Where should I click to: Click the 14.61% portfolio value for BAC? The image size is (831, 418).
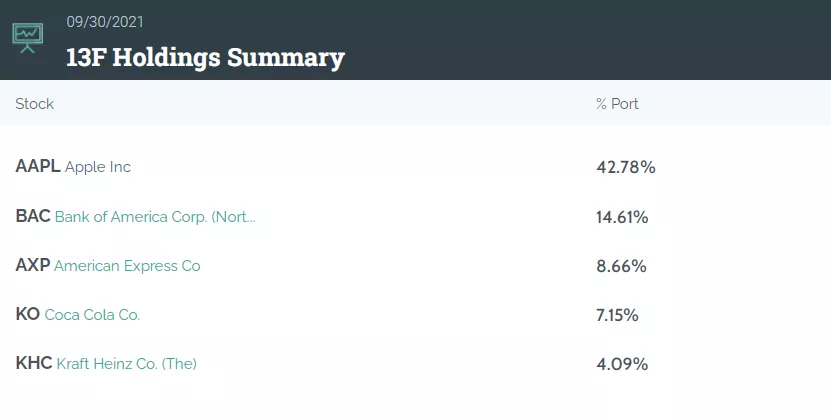[622, 217]
